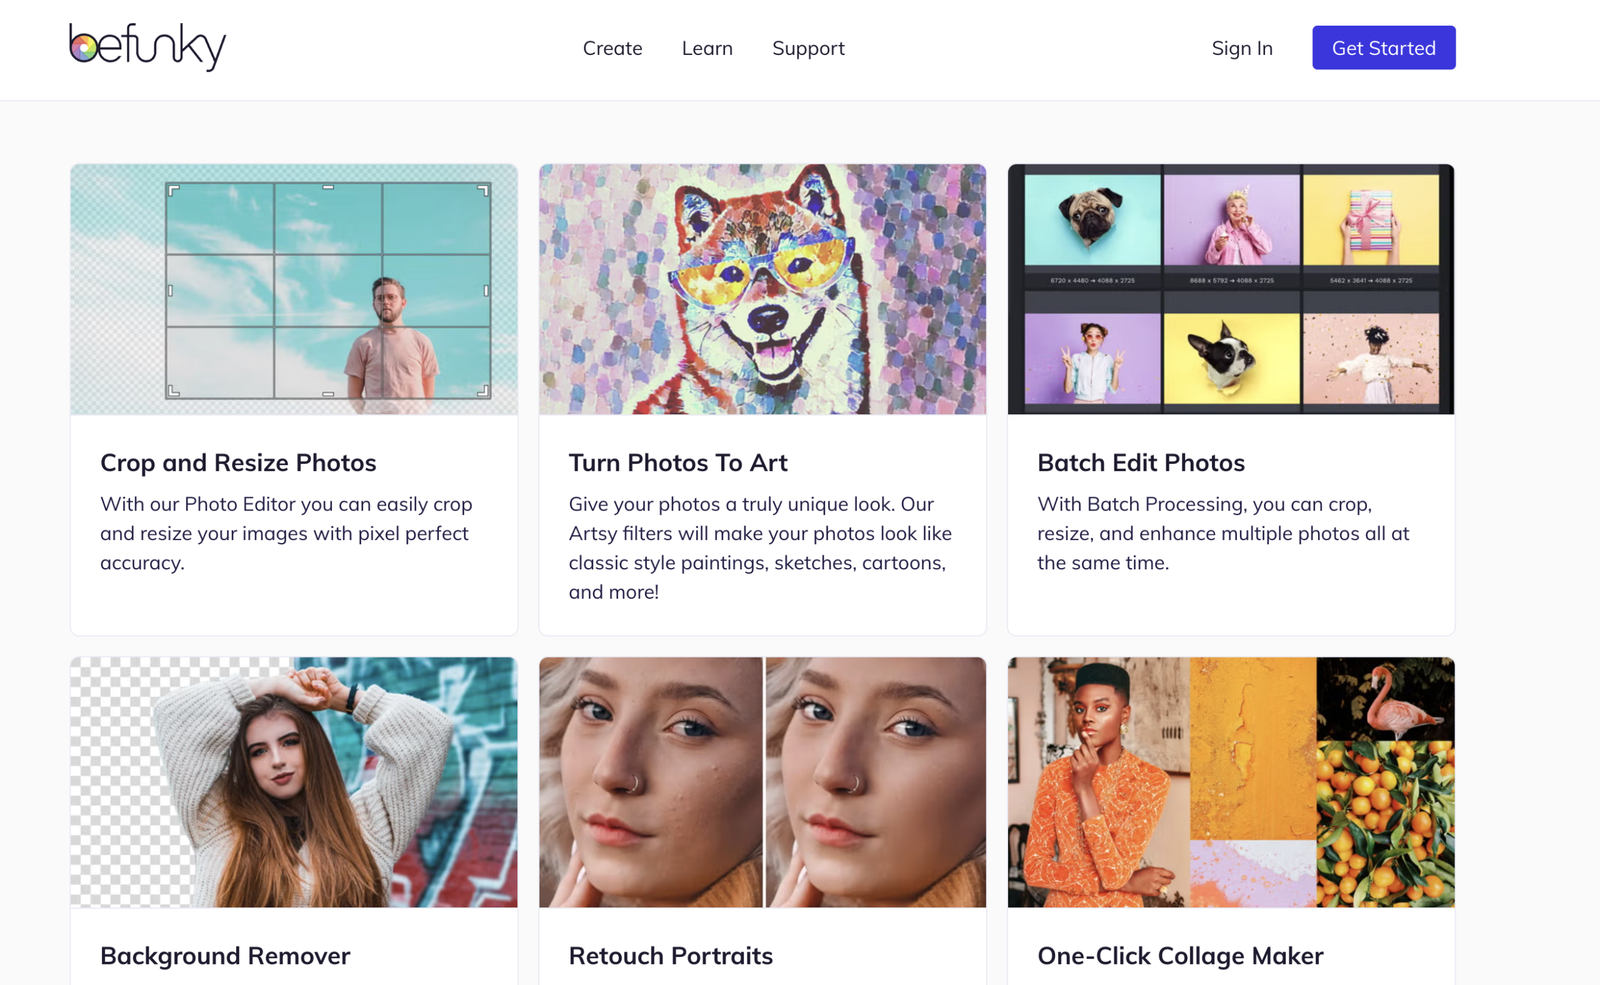Select the Batch Edit Photos heading

1141,463
